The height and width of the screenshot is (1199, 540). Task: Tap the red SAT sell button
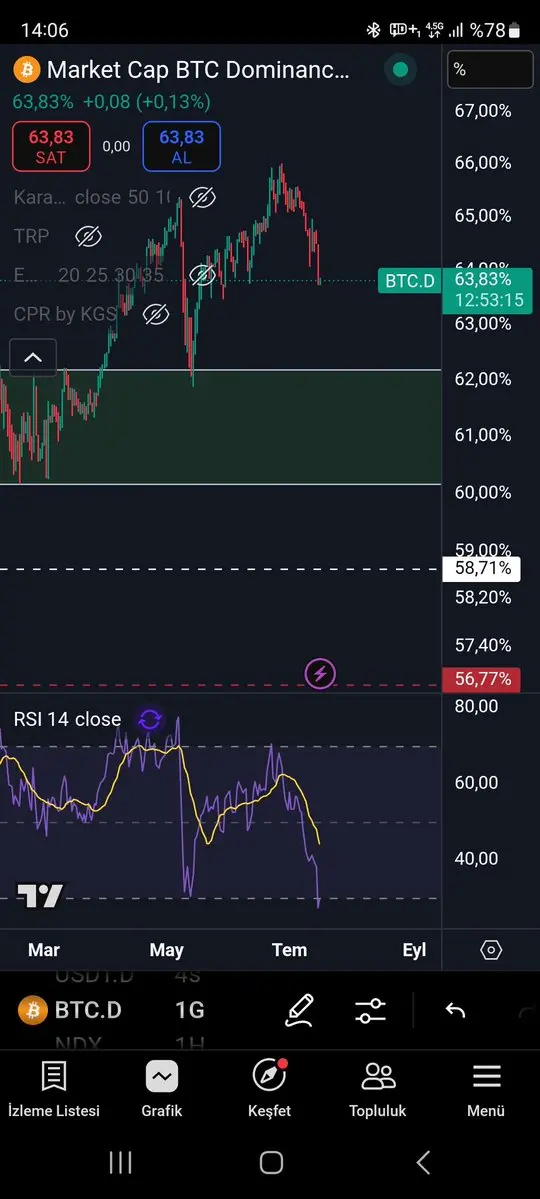[50, 146]
